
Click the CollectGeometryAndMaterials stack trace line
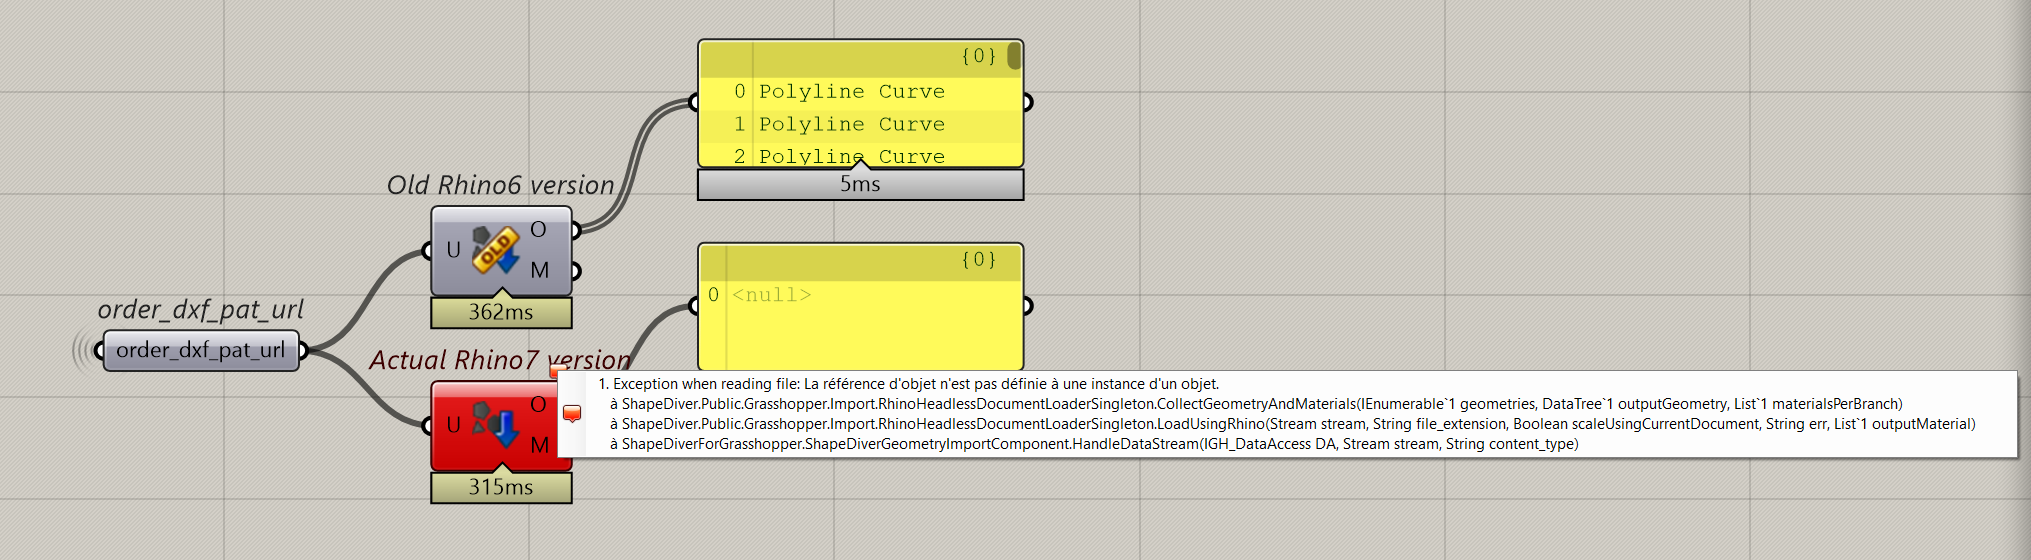tap(1256, 404)
